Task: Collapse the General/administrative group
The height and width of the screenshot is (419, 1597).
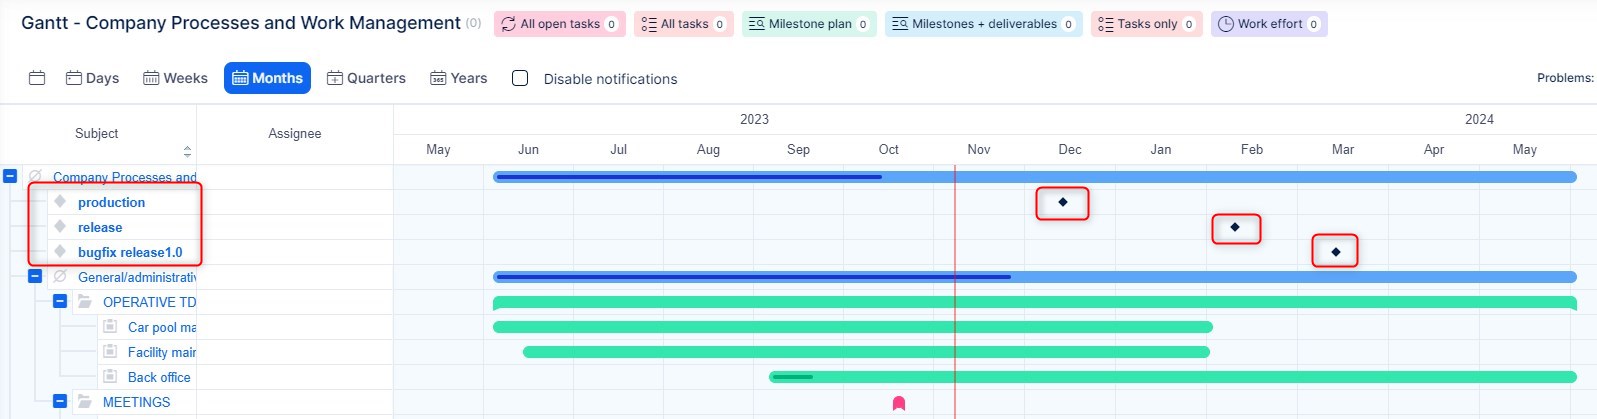Action: click(35, 276)
